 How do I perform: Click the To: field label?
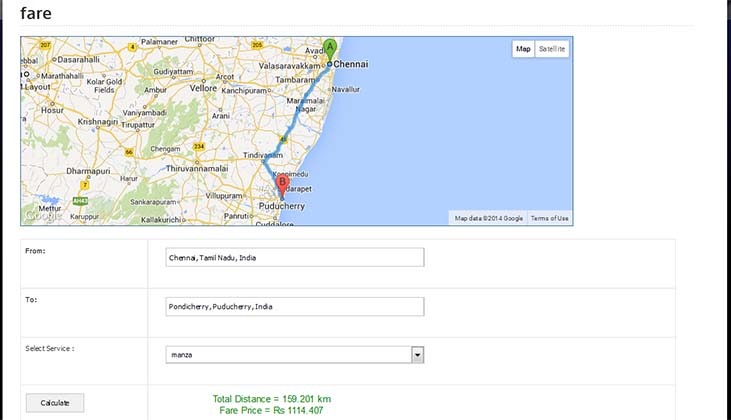click(x=31, y=300)
